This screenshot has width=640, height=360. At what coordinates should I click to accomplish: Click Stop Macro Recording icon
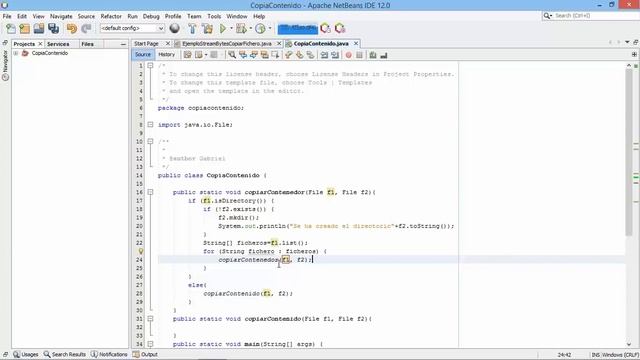click(x=359, y=55)
